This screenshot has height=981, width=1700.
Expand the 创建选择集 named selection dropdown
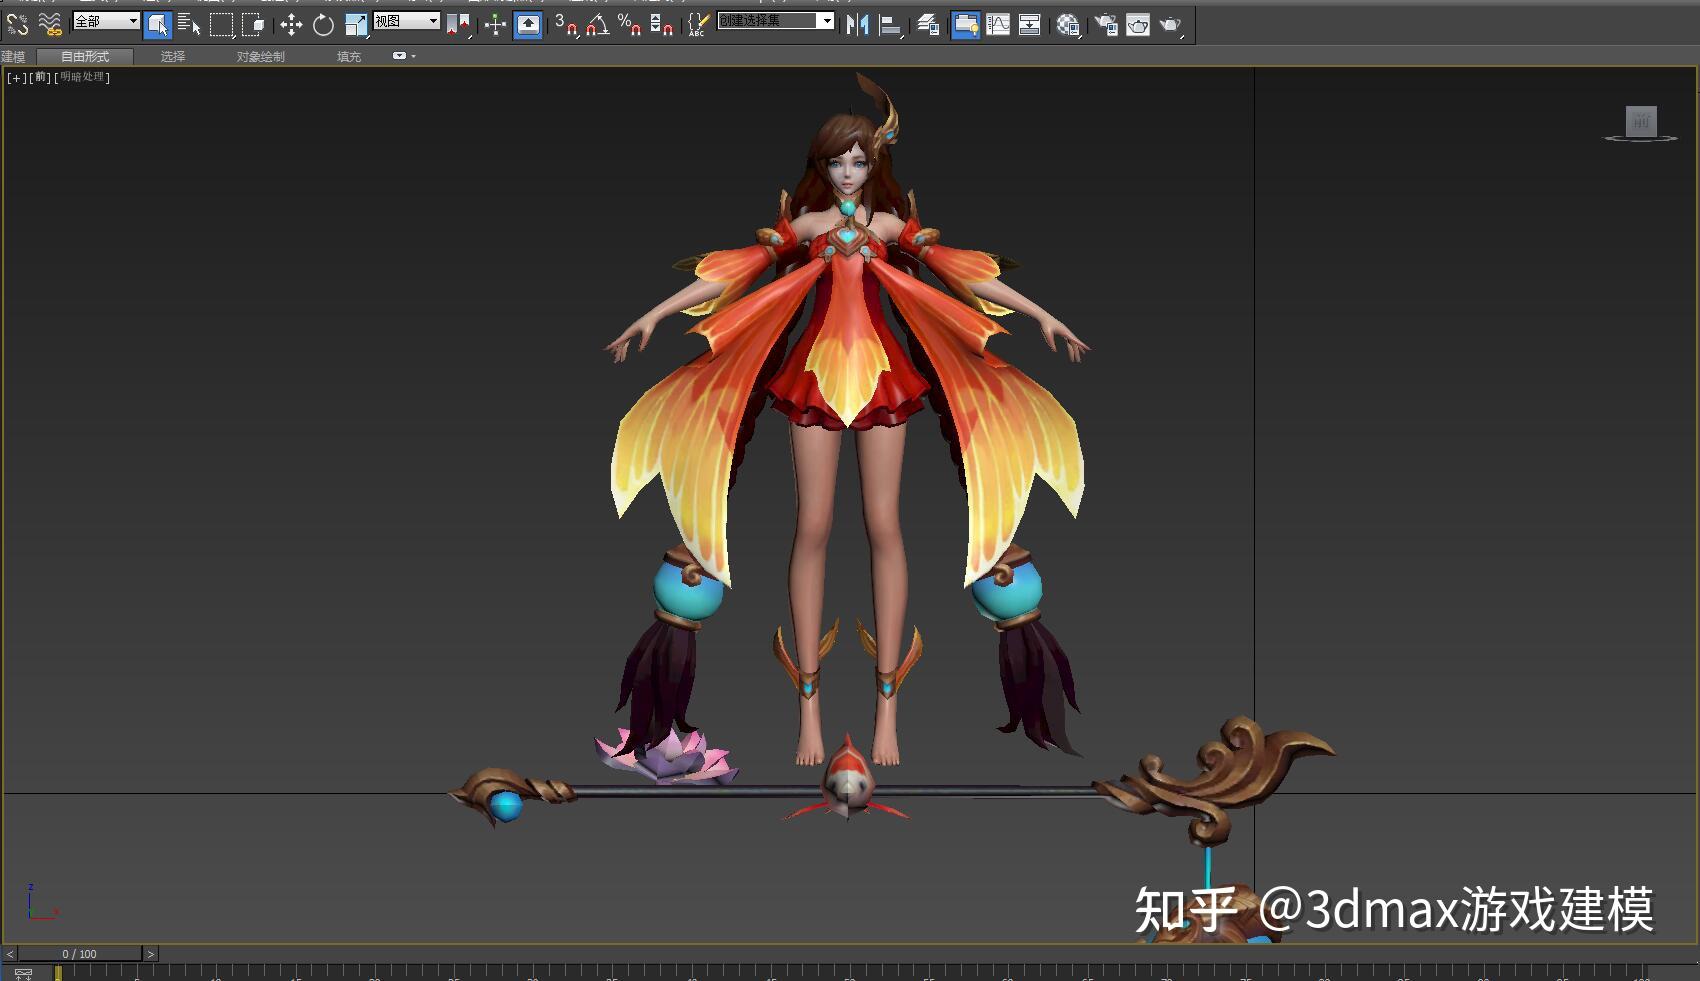826,21
